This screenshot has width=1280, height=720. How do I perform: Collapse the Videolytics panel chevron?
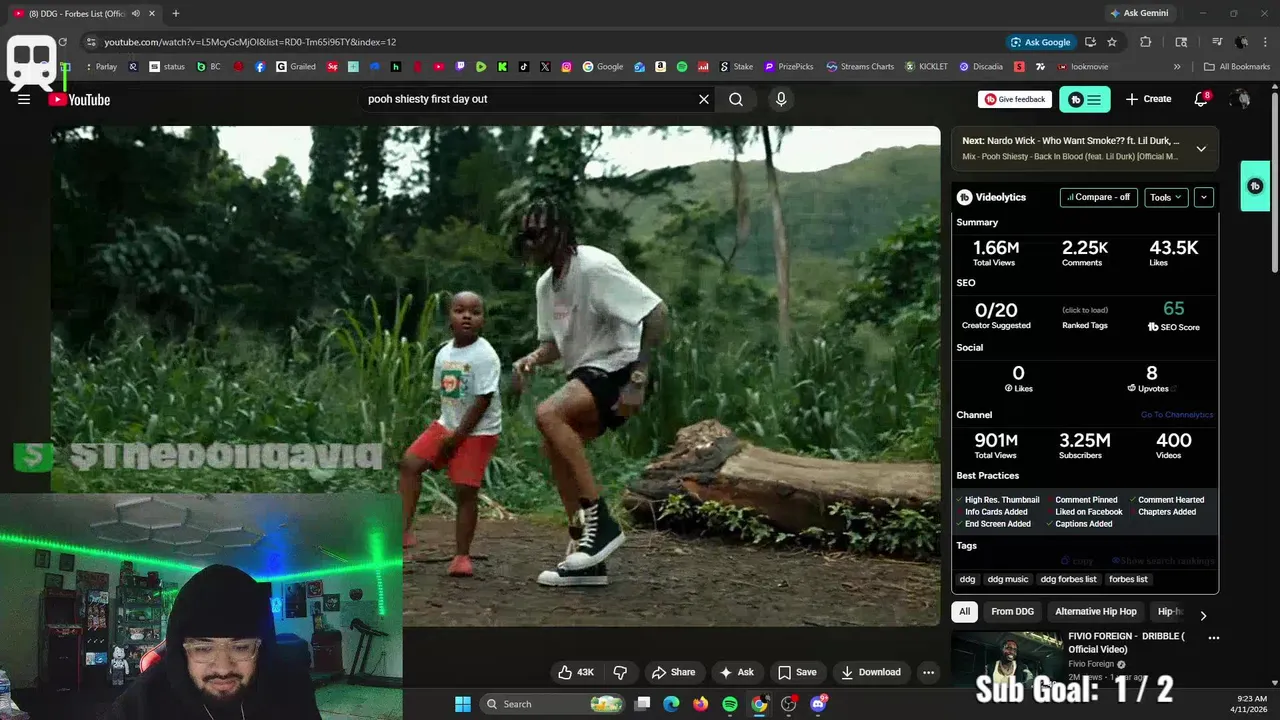[1204, 197]
